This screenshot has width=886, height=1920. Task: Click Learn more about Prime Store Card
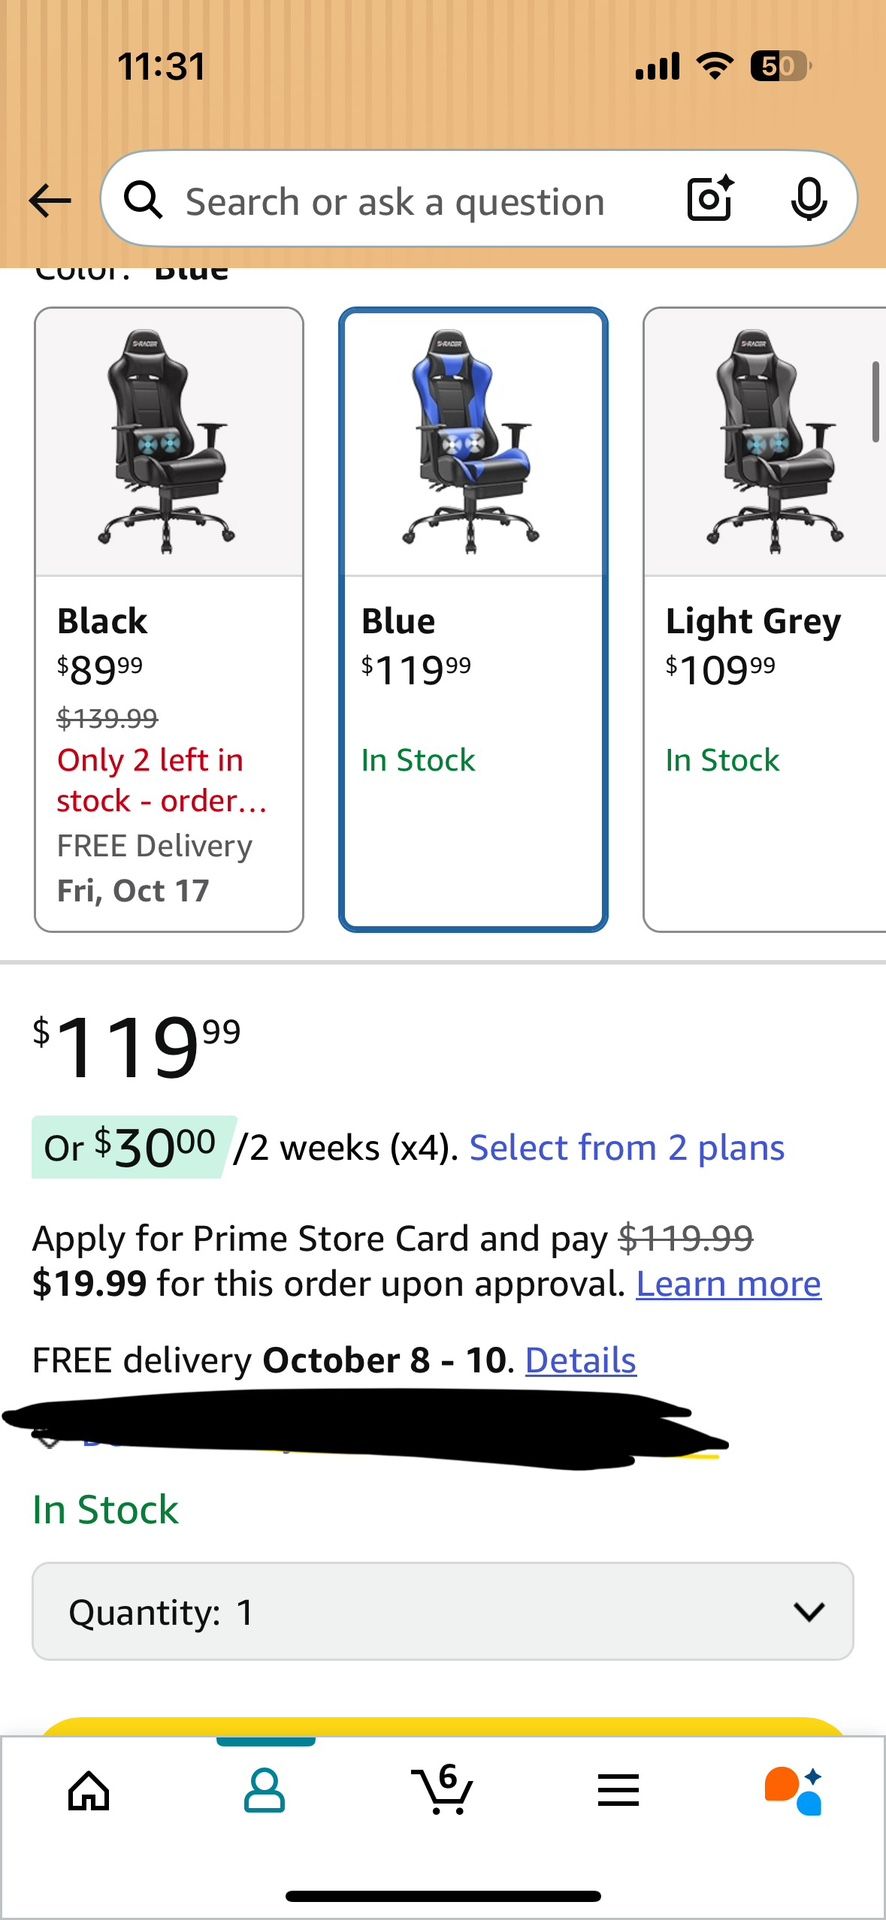pos(728,1284)
